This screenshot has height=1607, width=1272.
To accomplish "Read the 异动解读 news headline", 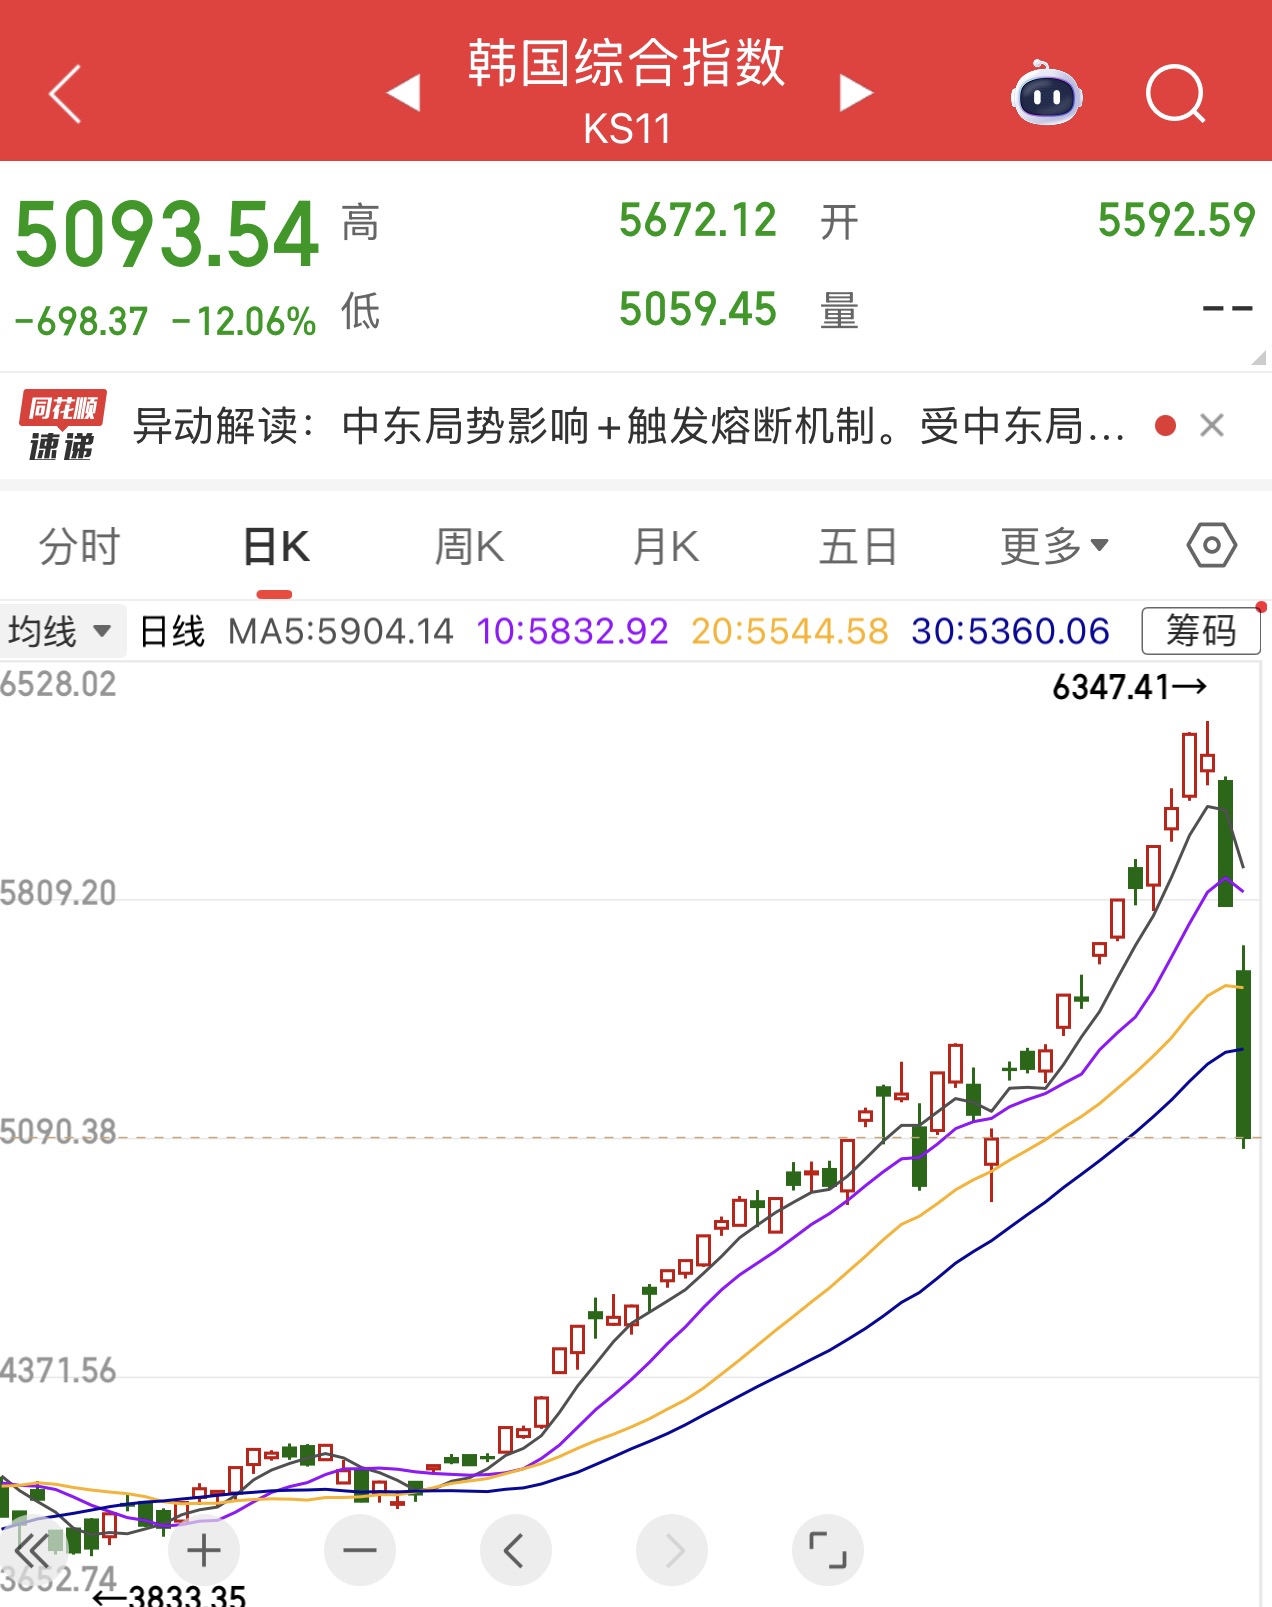I will pos(630,426).
